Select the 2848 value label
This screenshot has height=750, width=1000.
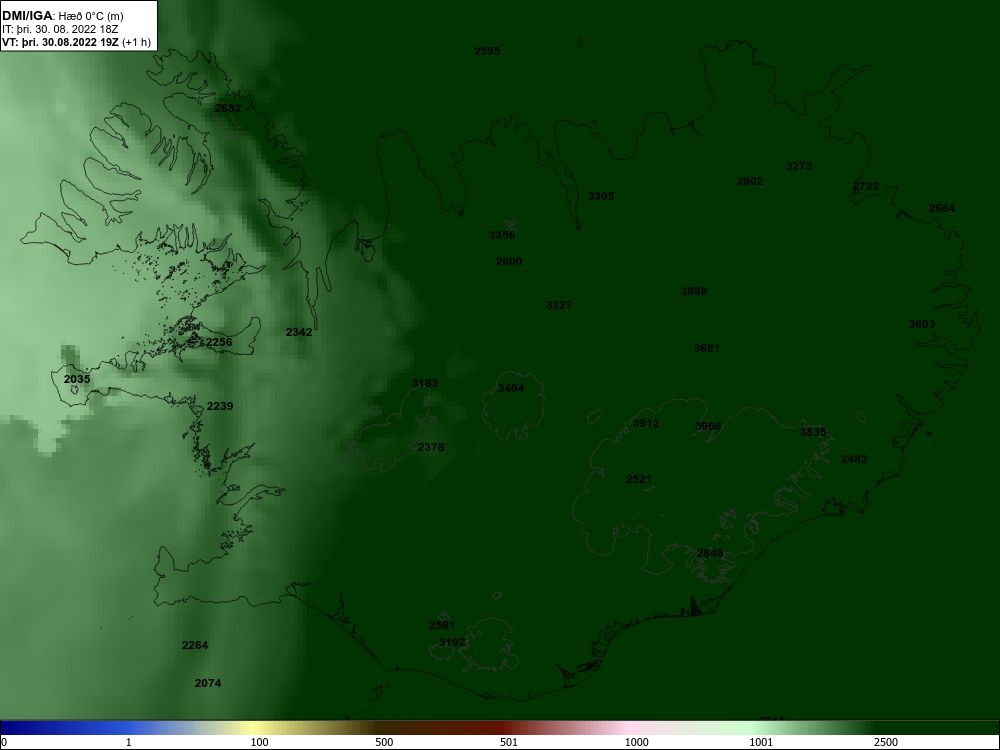click(x=710, y=553)
